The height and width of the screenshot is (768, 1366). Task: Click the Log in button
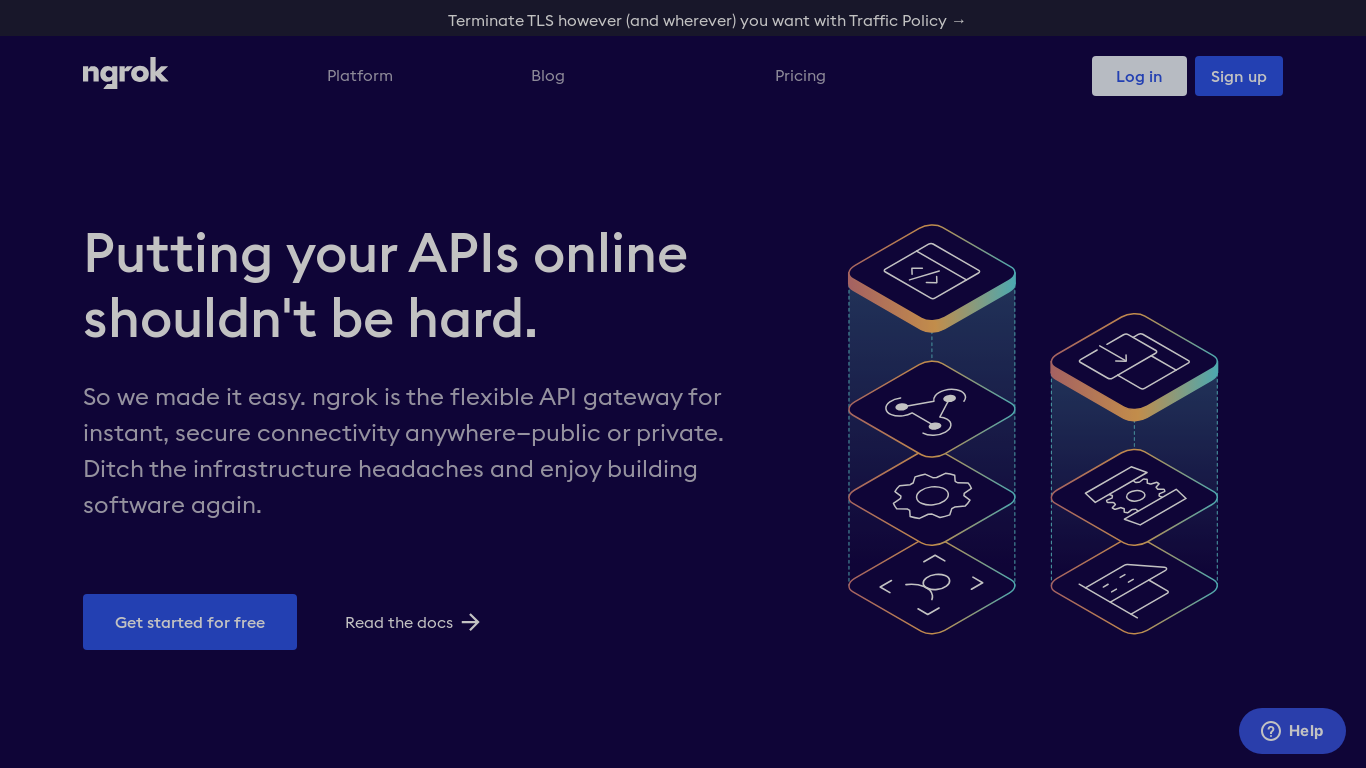click(x=1139, y=76)
